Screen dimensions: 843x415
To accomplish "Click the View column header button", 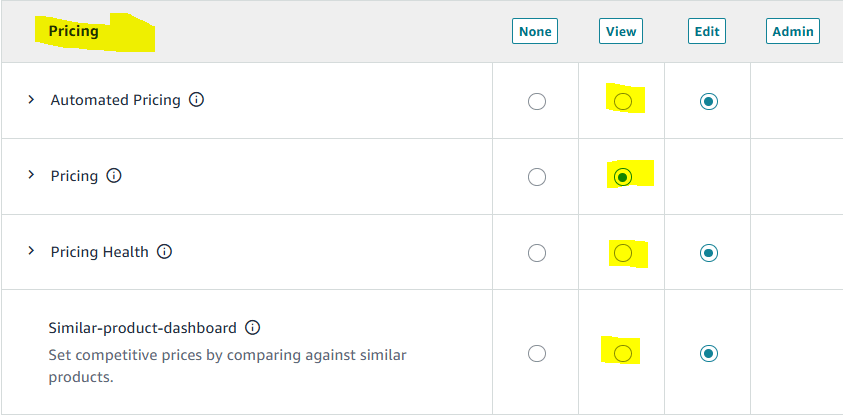I will tap(621, 32).
